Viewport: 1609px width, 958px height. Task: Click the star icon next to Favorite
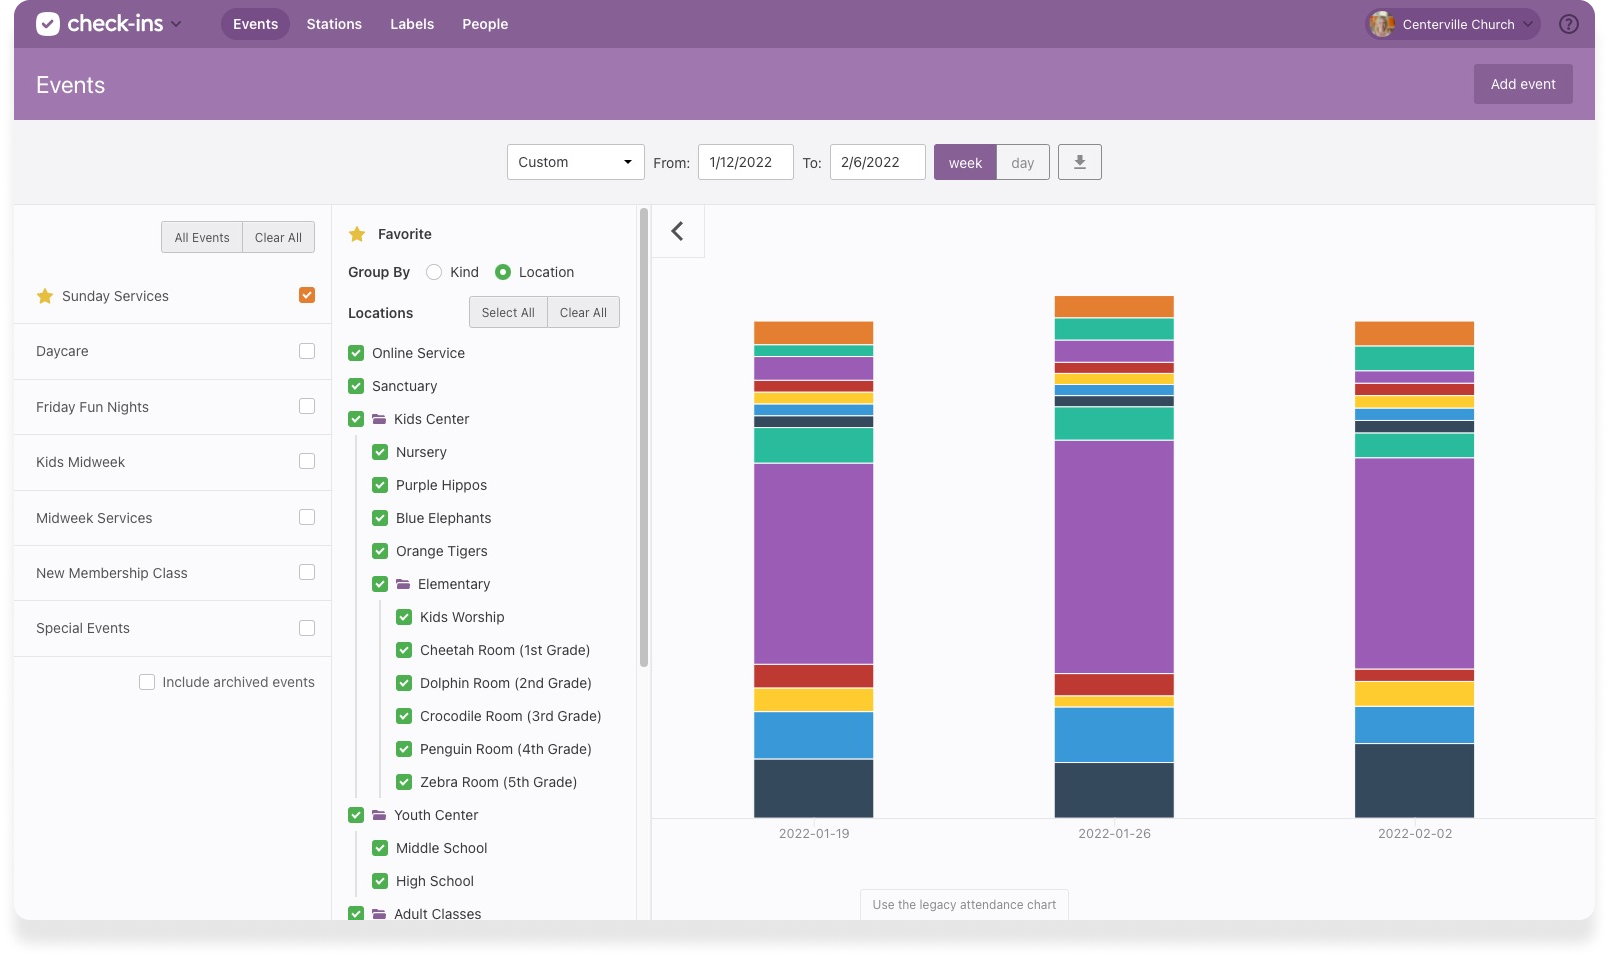click(357, 233)
